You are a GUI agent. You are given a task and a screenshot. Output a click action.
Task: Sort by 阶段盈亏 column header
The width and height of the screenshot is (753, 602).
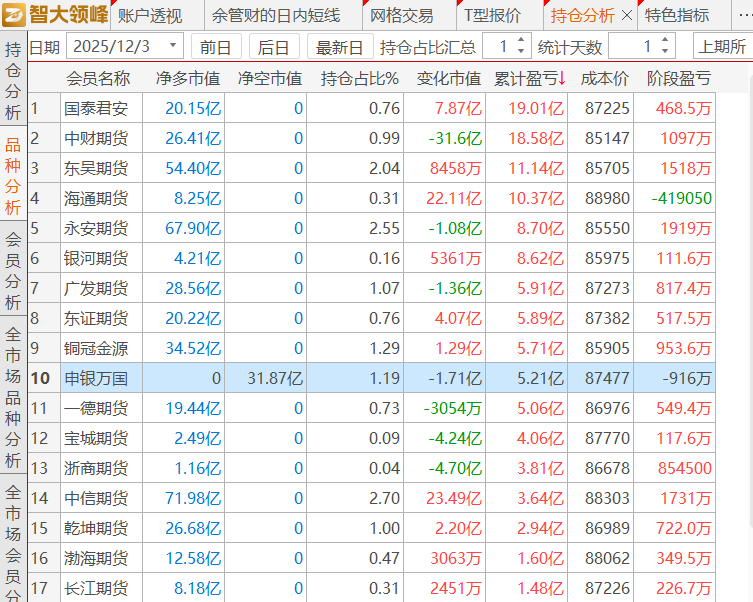[x=679, y=78]
